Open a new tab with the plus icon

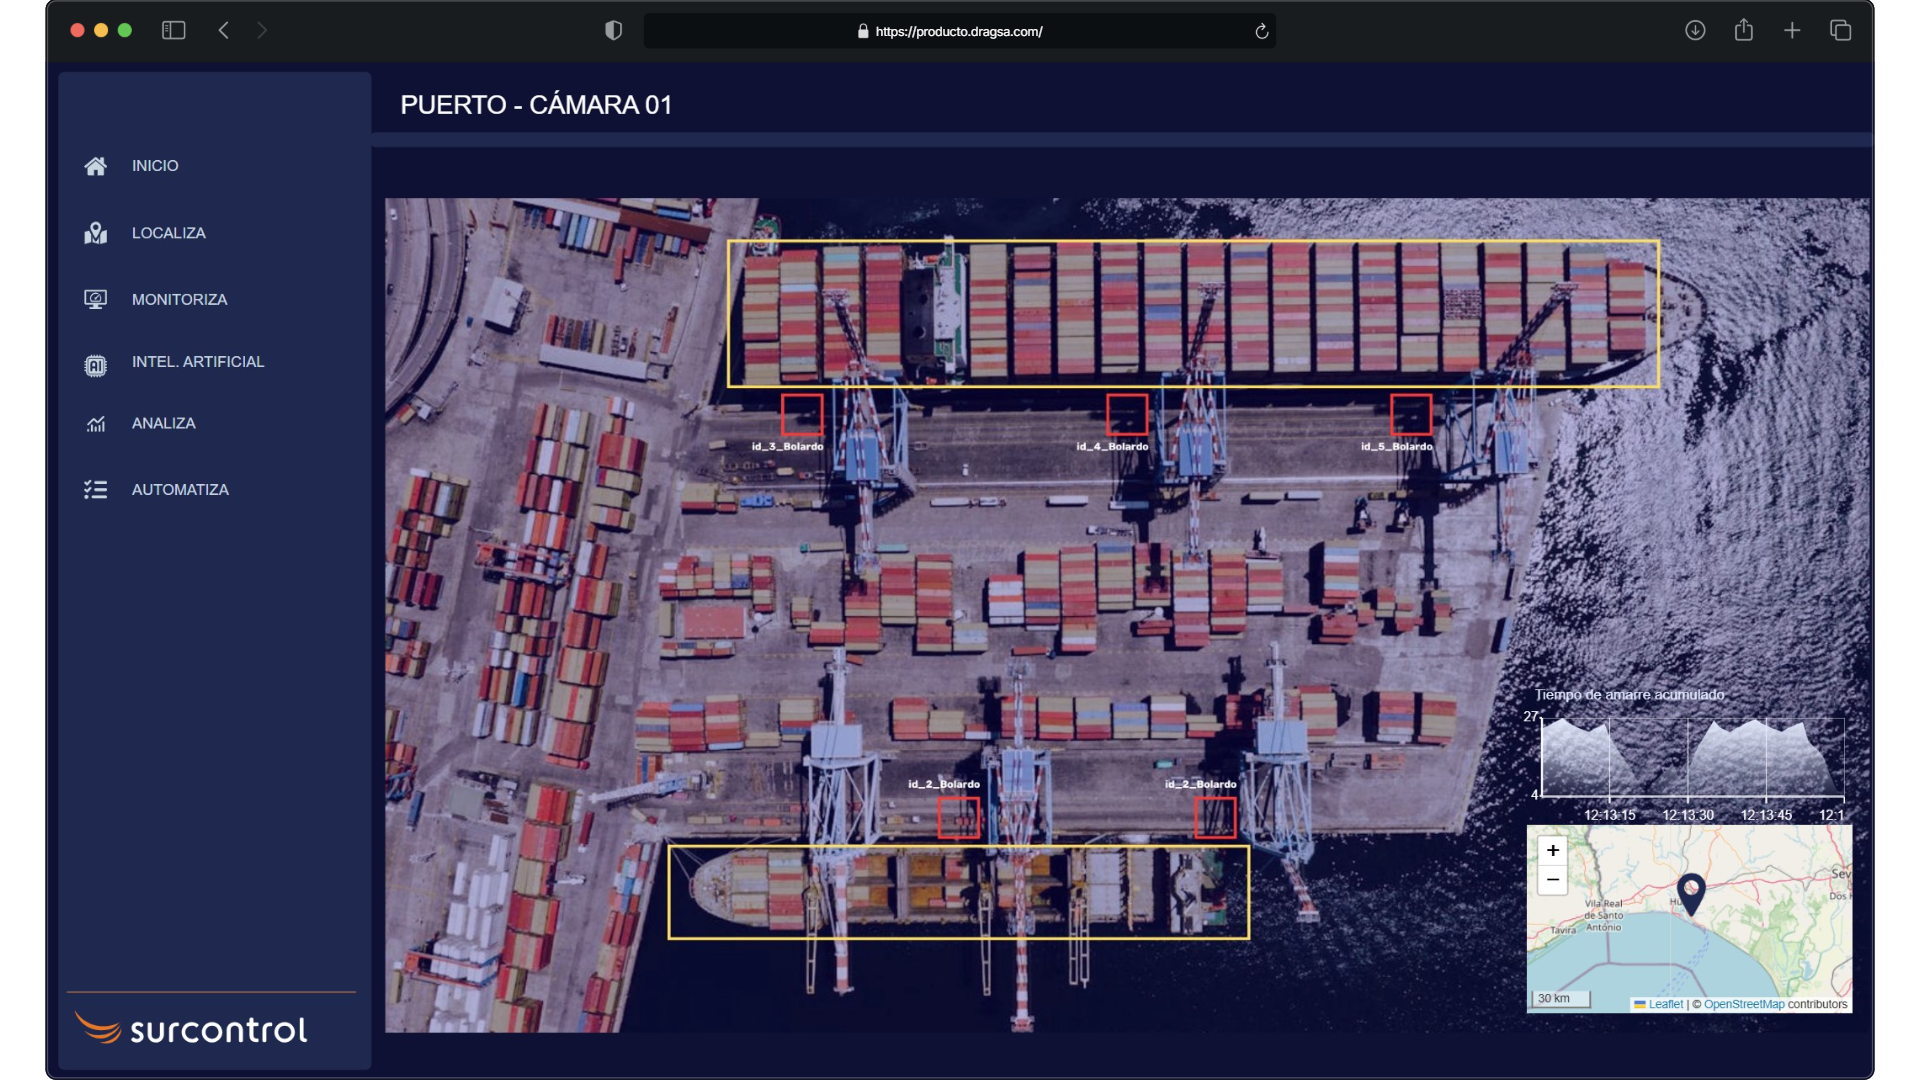click(x=1792, y=31)
